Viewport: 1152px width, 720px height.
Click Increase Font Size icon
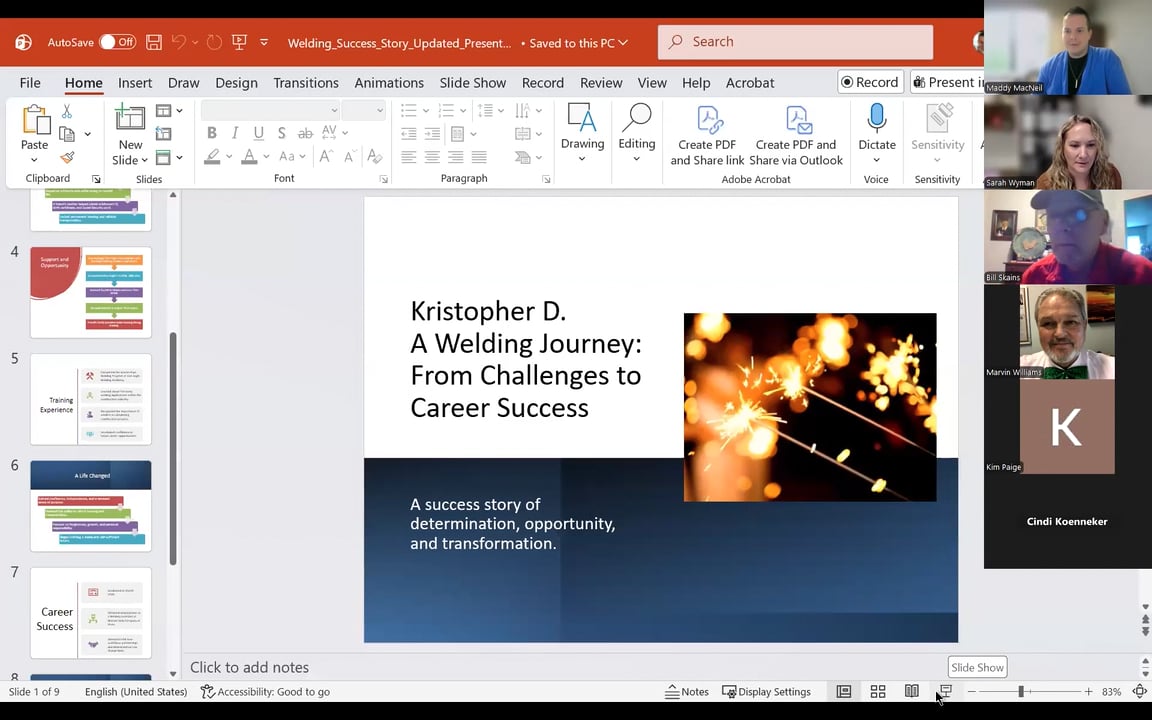click(325, 156)
